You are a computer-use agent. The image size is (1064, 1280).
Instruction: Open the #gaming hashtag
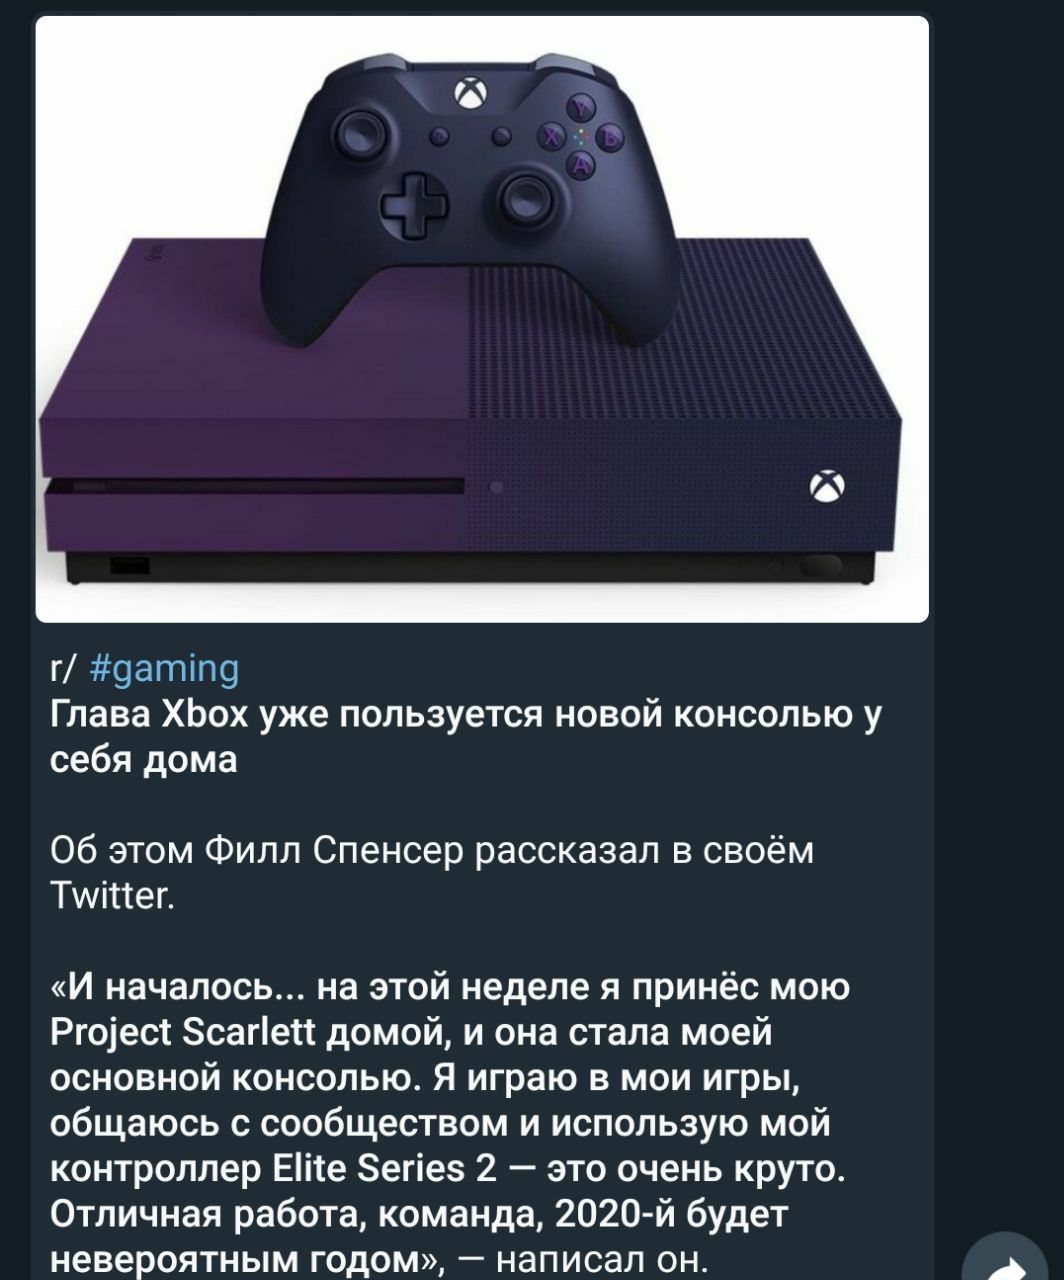click(x=165, y=667)
